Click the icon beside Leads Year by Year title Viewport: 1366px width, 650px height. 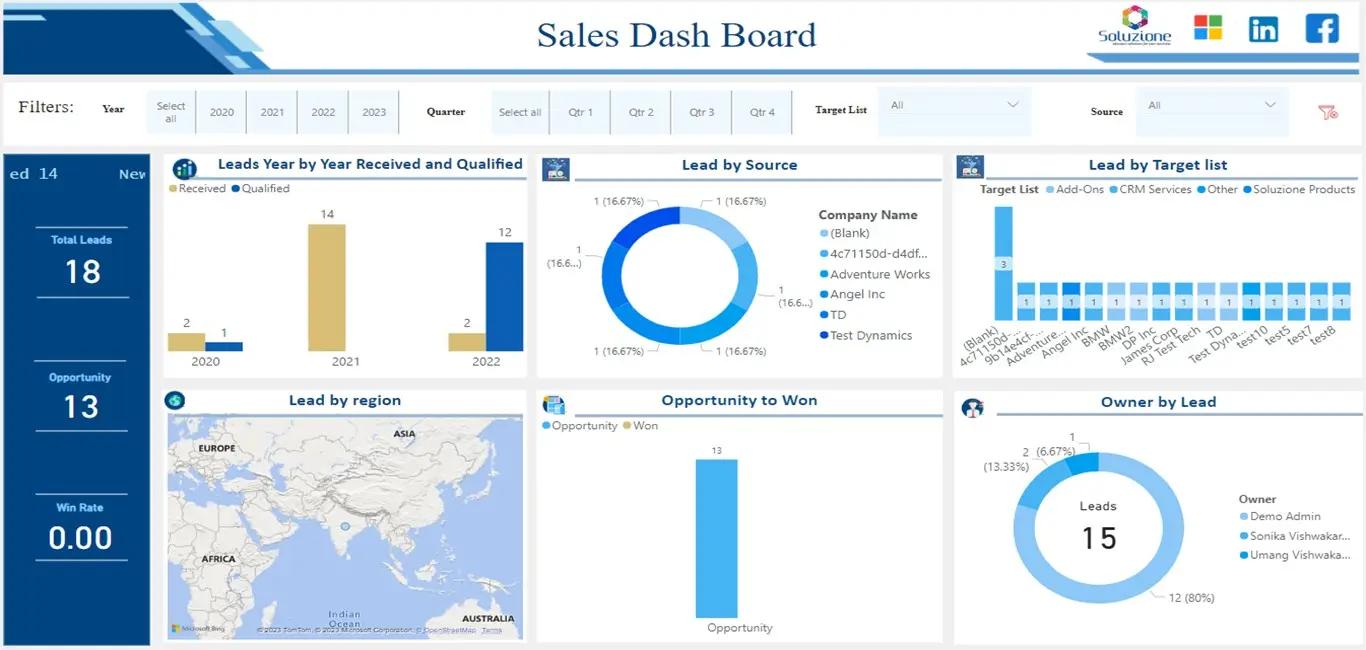click(185, 169)
